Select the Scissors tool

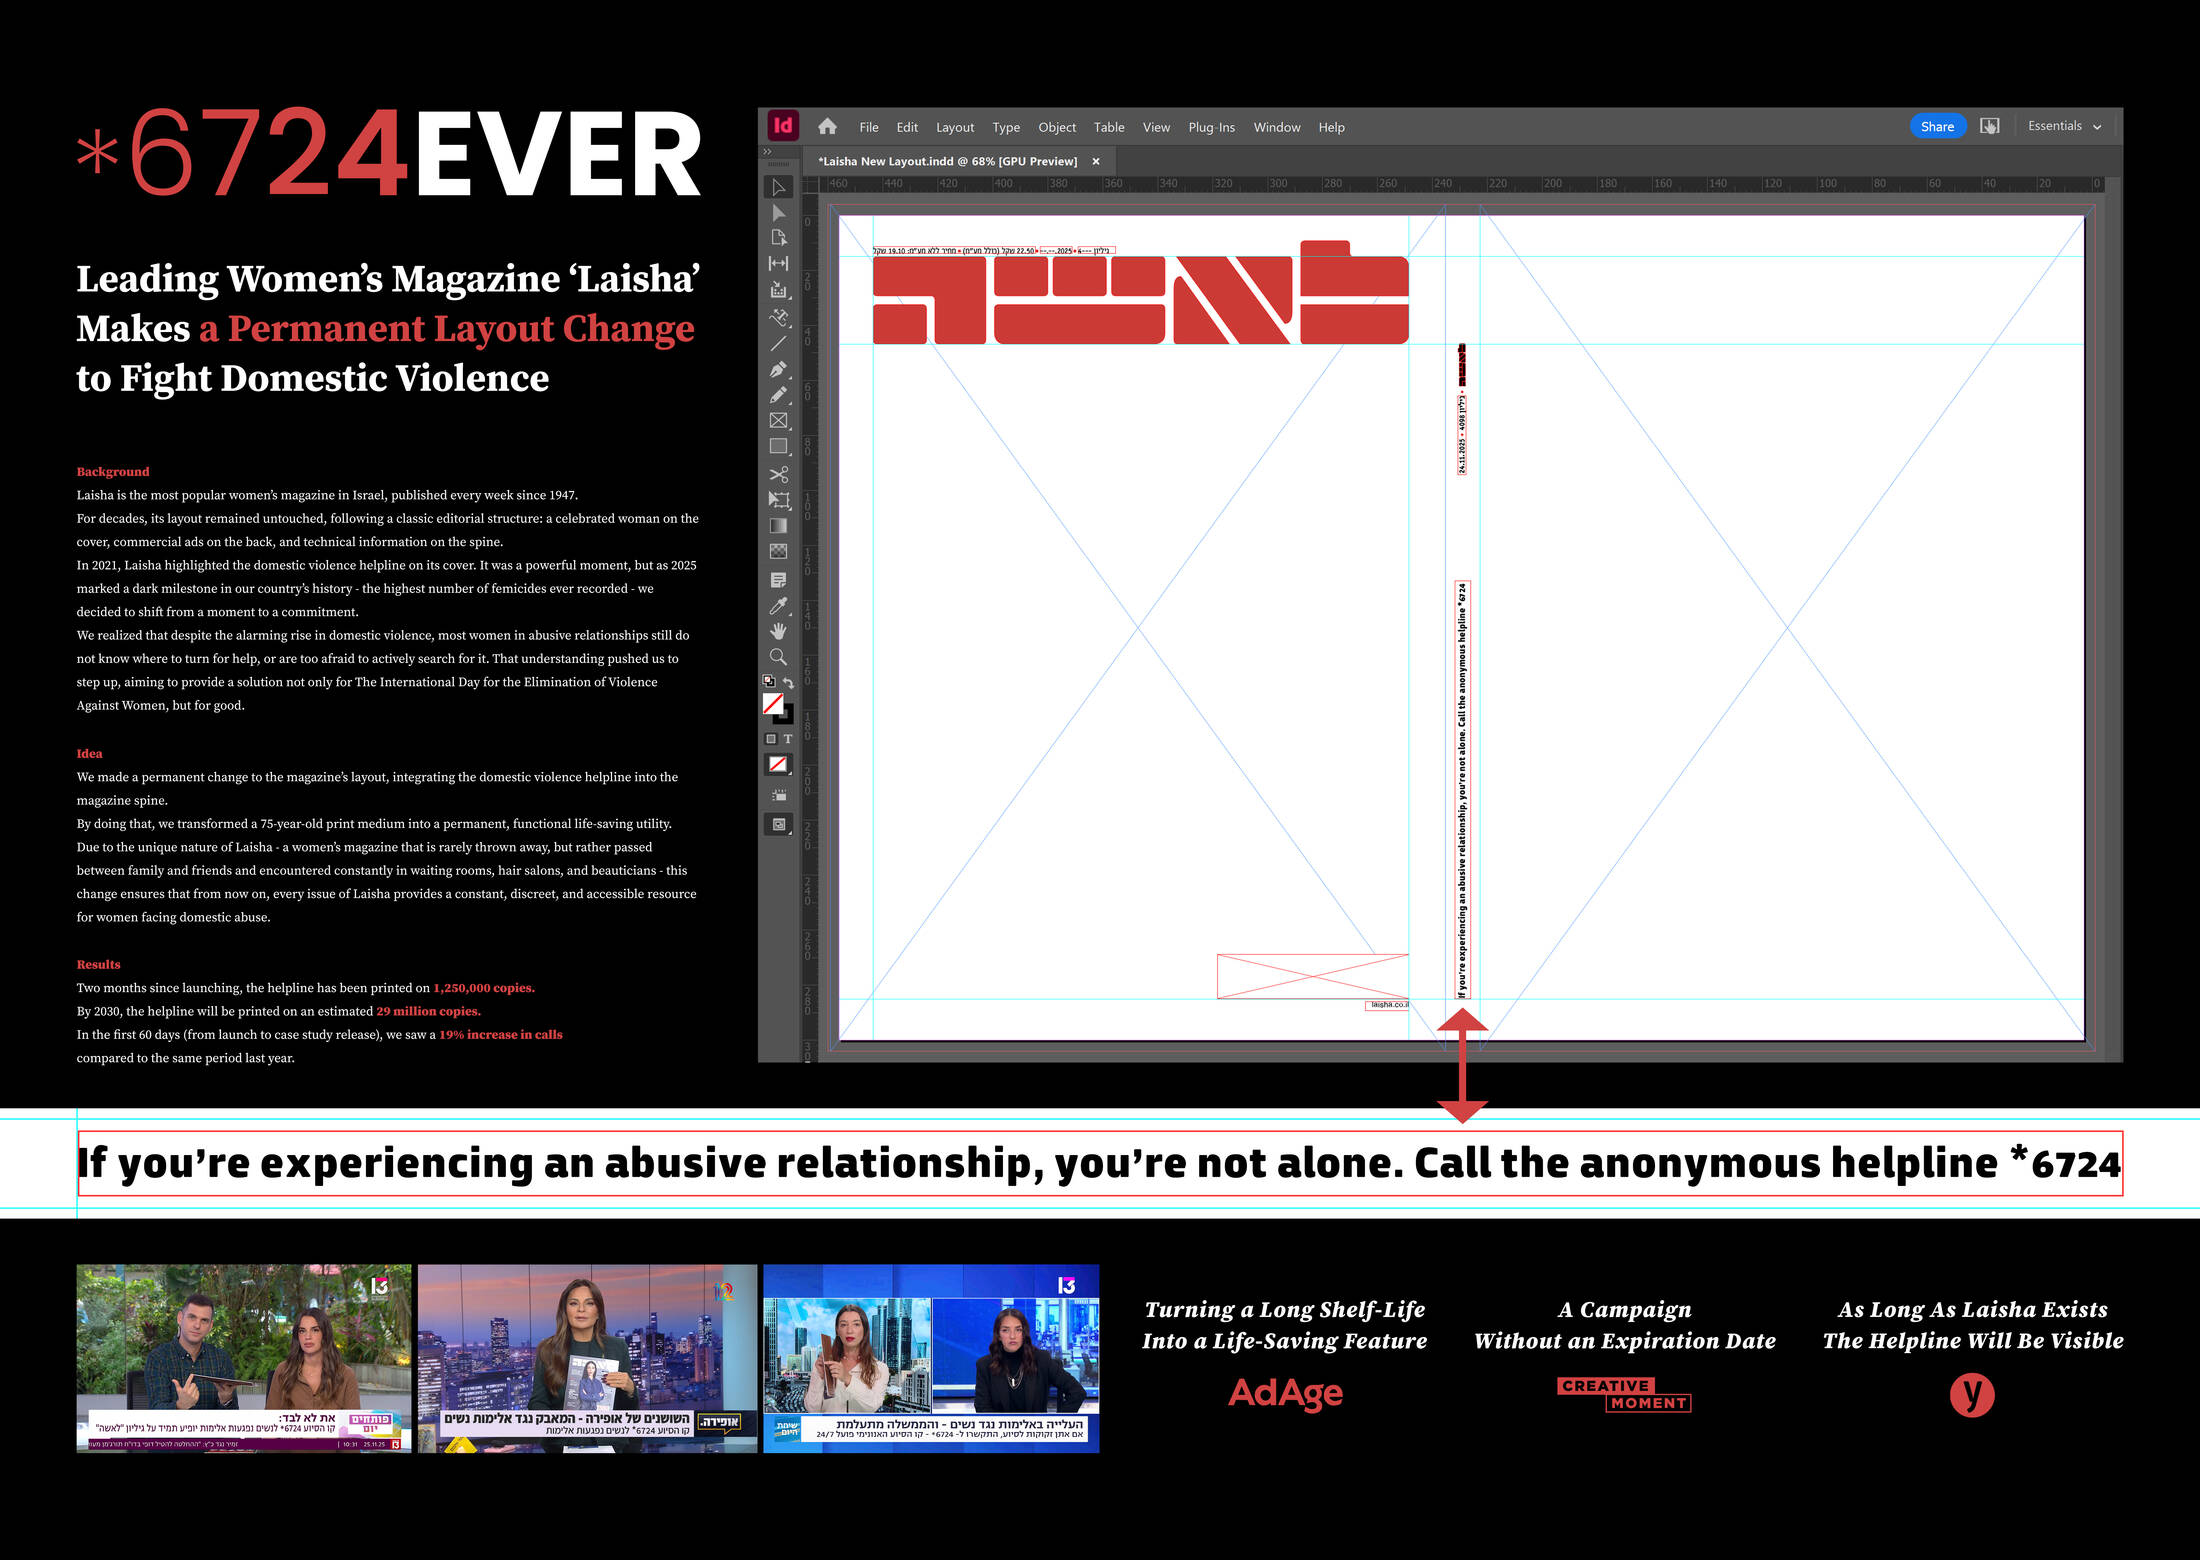tap(778, 474)
